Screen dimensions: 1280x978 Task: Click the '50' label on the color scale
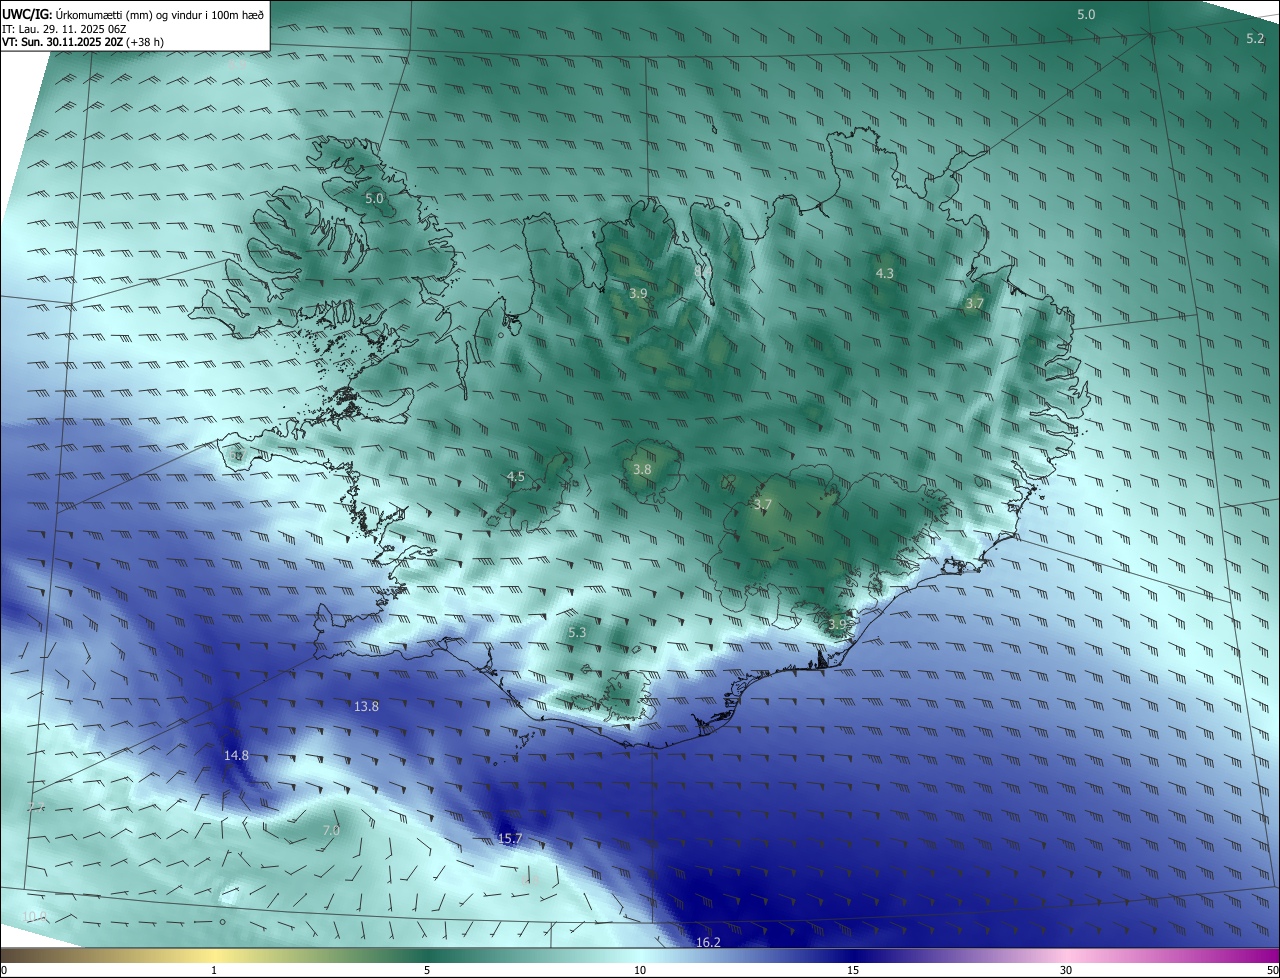[x=1272, y=970]
